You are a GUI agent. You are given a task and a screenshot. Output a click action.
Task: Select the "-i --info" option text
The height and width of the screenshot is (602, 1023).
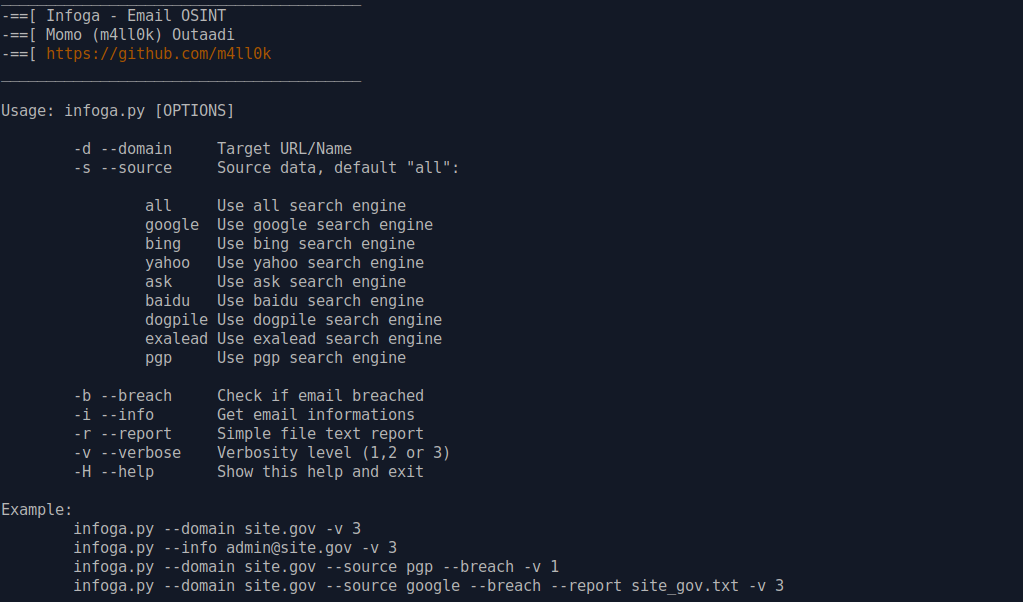pyautogui.click(x=113, y=415)
